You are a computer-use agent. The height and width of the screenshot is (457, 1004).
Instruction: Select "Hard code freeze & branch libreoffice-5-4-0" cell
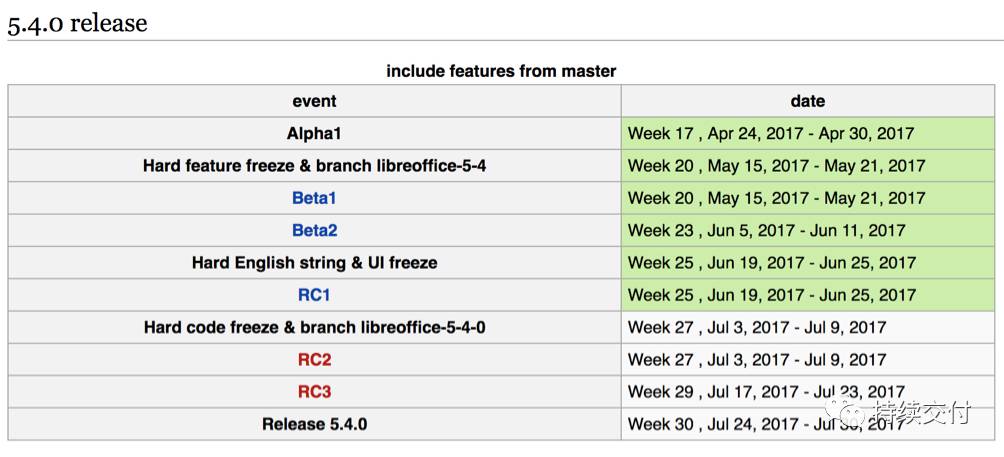pyautogui.click(x=314, y=327)
